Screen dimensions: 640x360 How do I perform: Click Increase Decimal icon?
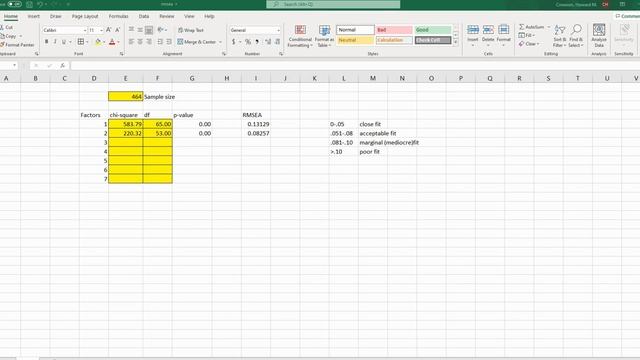268,42
